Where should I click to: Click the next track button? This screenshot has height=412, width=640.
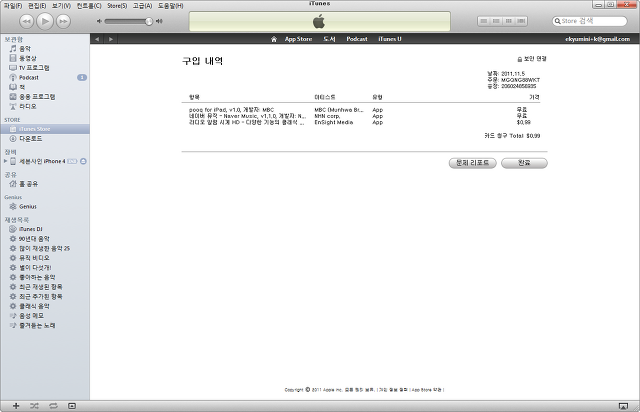pos(63,21)
